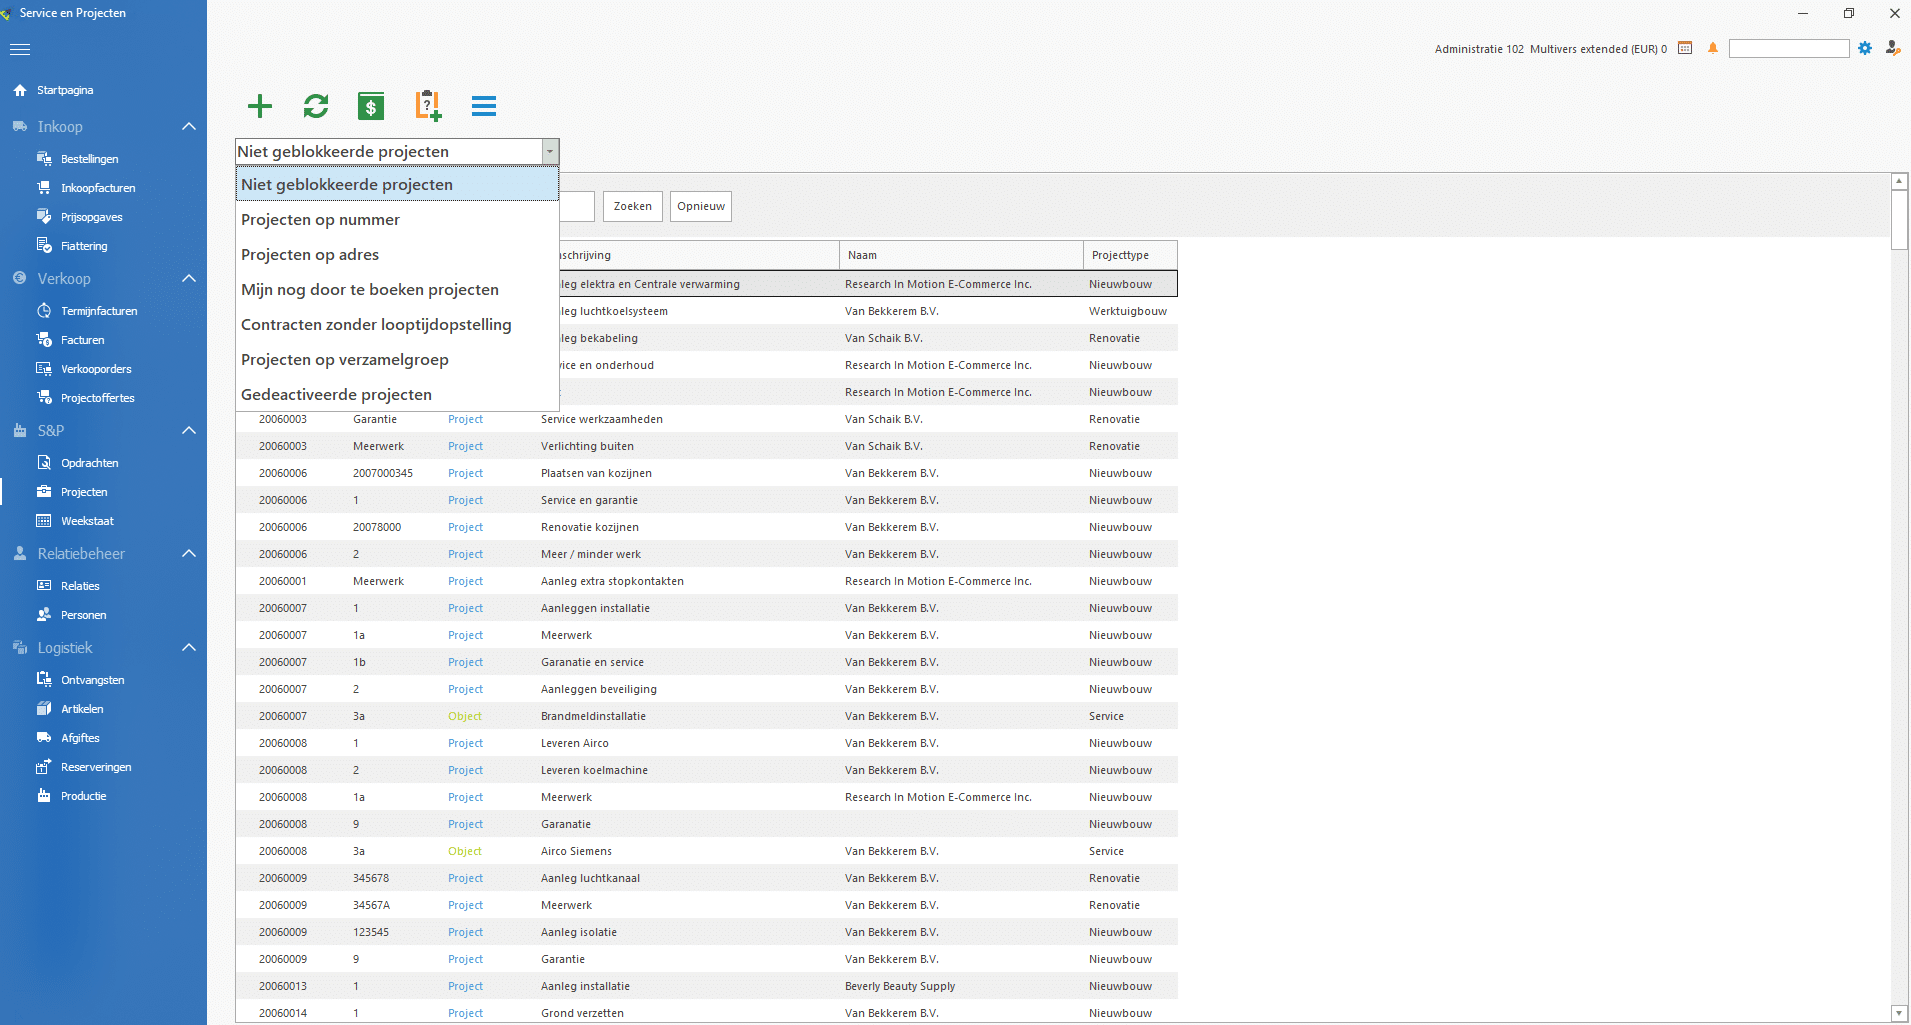This screenshot has width=1911, height=1025.
Task: Click the orange clipboard question mark icon
Action: click(428, 106)
